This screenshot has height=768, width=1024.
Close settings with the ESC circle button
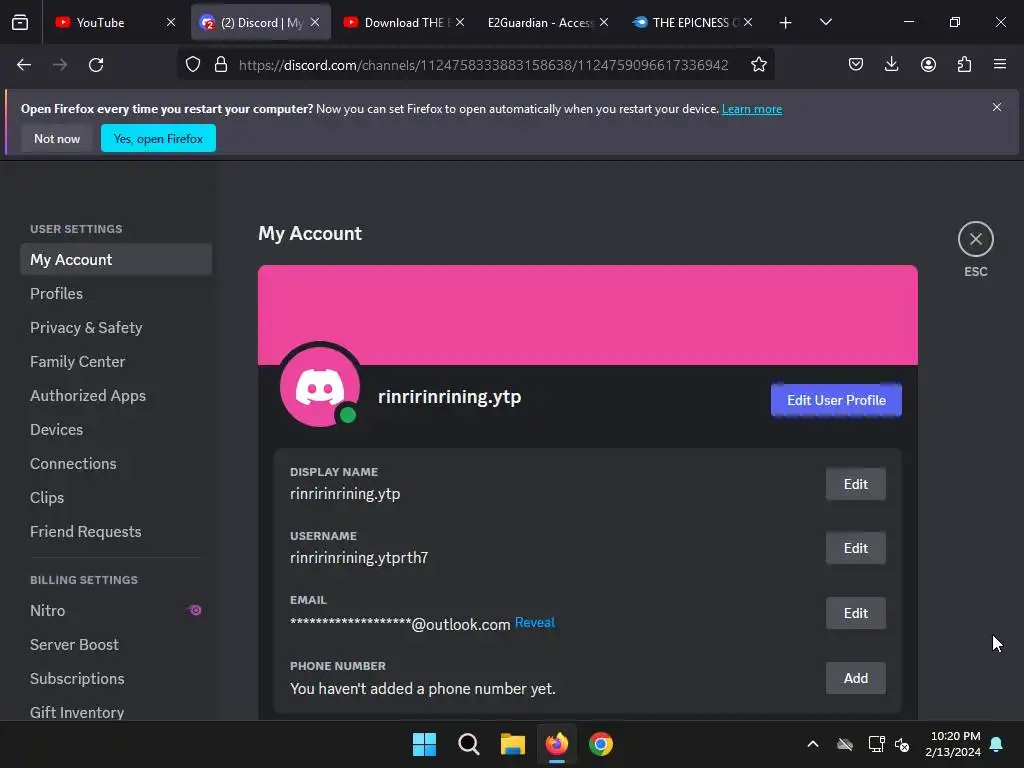coord(976,239)
